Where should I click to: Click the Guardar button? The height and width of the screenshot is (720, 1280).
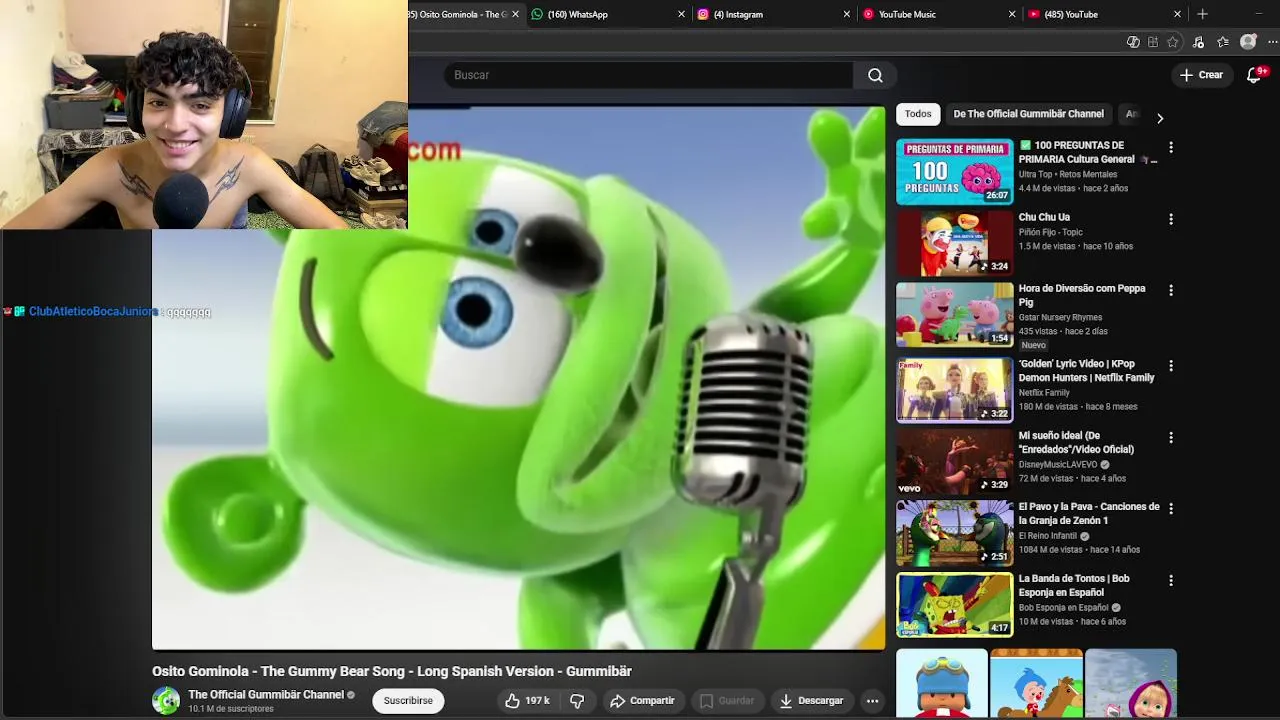727,701
